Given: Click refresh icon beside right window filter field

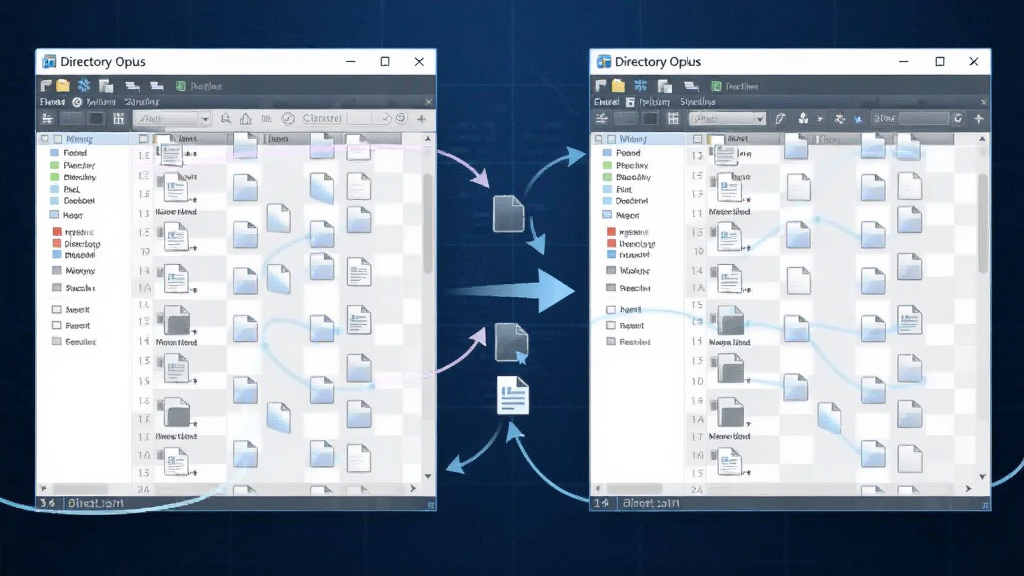Looking at the screenshot, I should (958, 118).
